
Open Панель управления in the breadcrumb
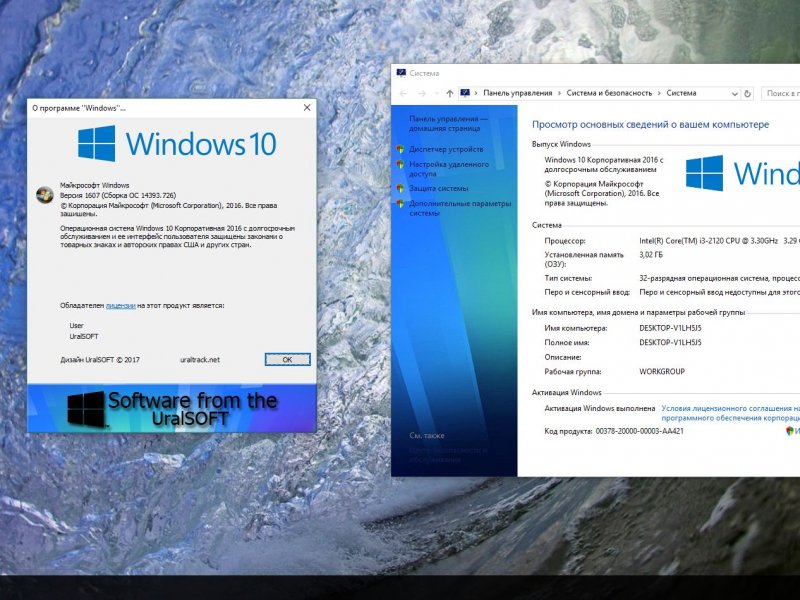point(517,93)
